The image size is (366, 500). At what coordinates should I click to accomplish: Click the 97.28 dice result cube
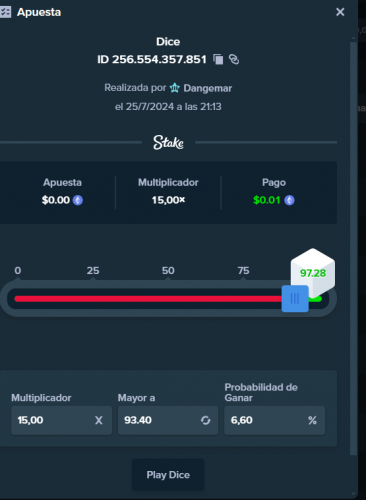(x=313, y=273)
